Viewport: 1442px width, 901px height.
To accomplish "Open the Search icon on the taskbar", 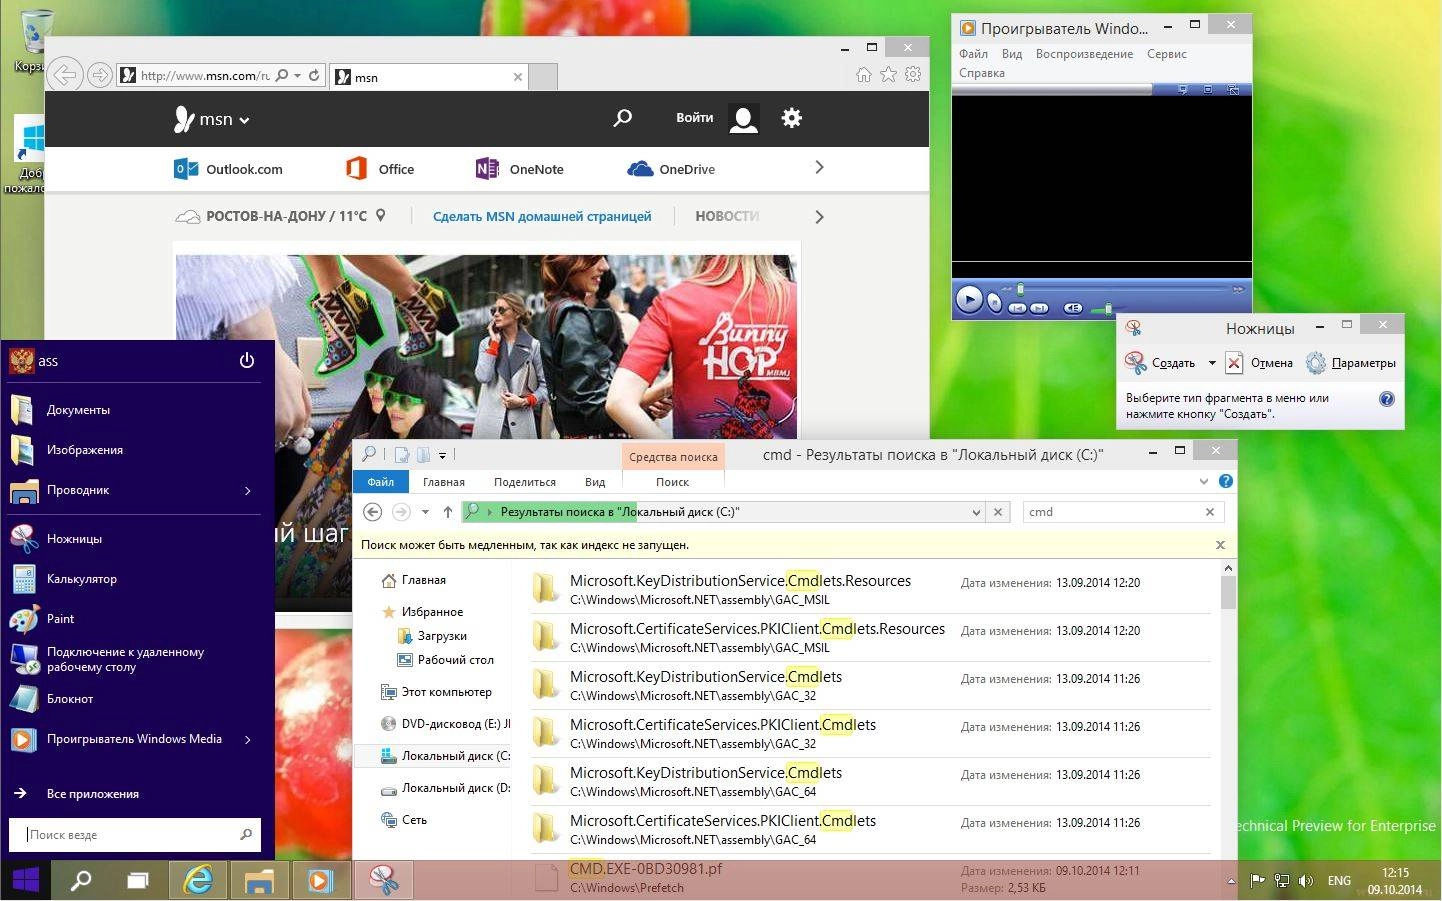I will click(81, 880).
